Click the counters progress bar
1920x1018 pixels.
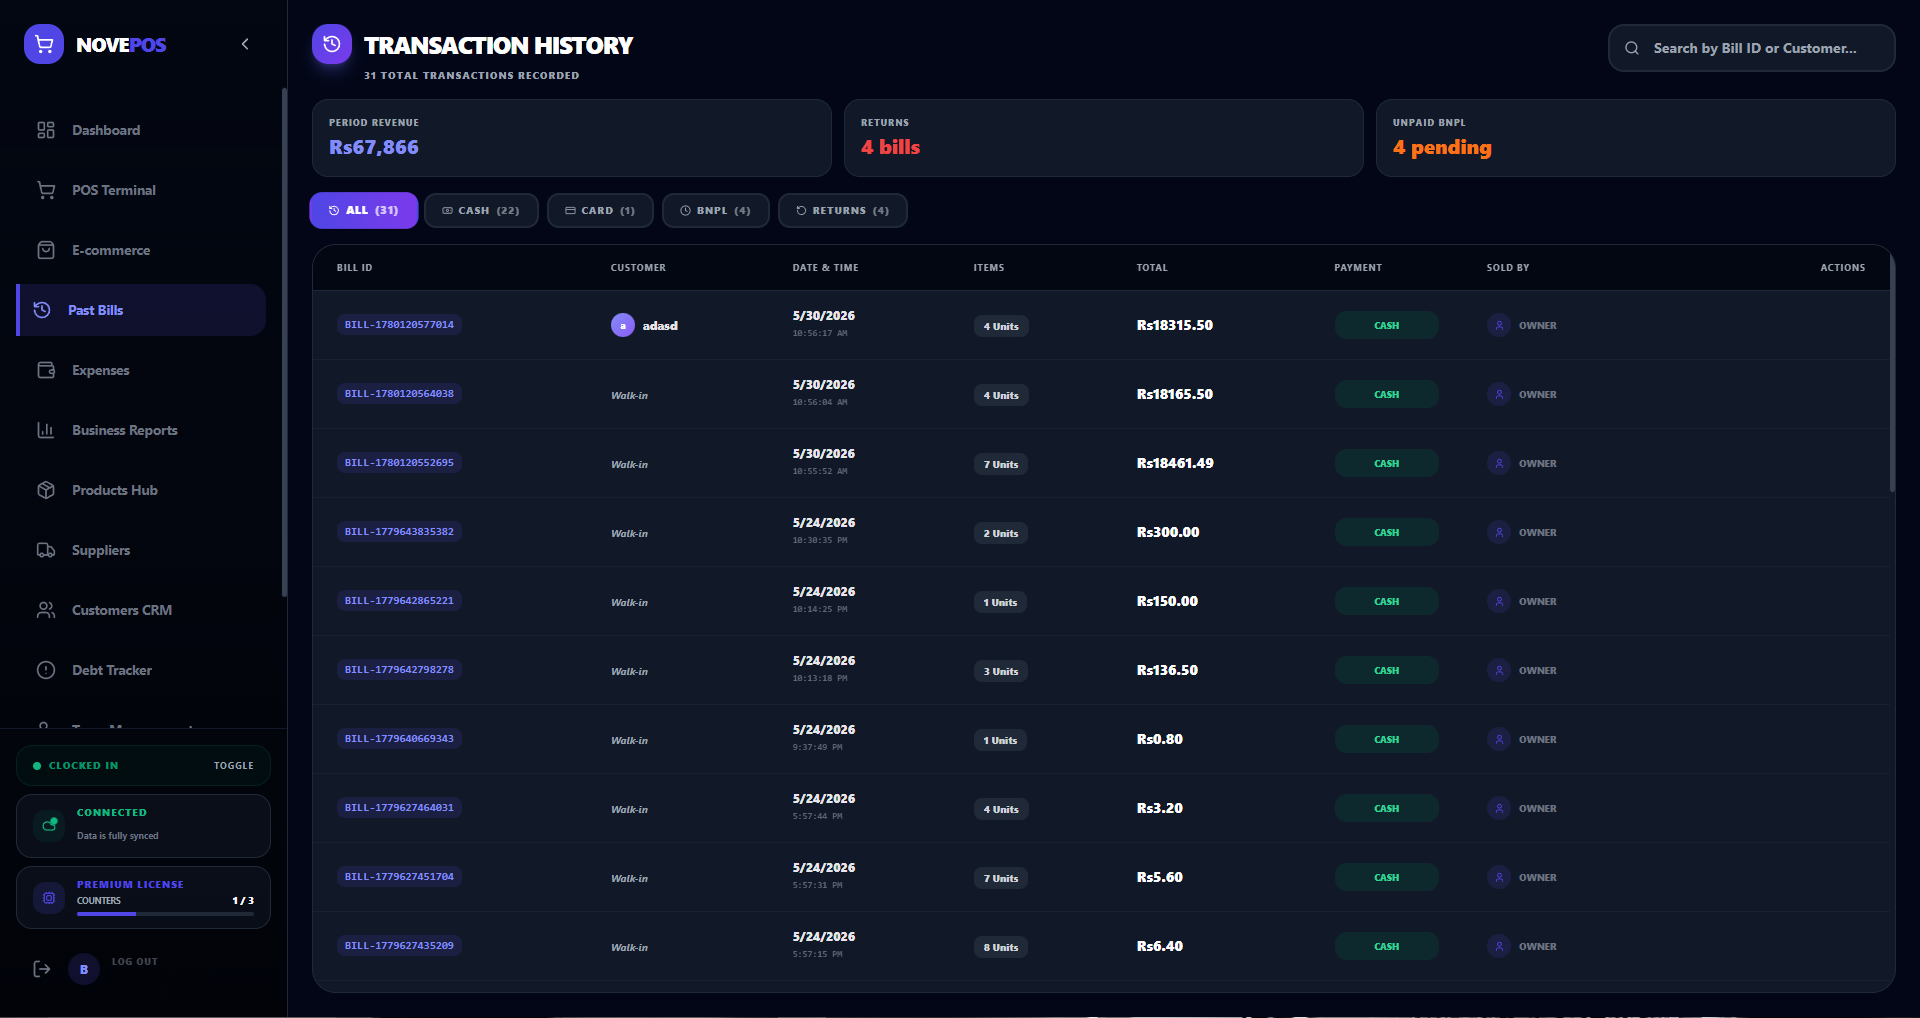pyautogui.click(x=165, y=914)
